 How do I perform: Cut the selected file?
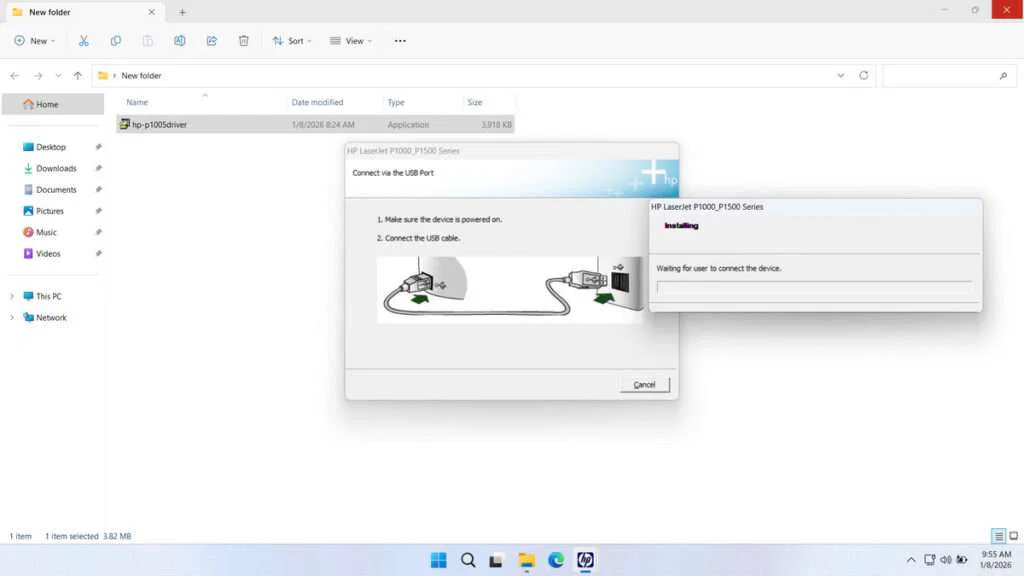coord(84,41)
